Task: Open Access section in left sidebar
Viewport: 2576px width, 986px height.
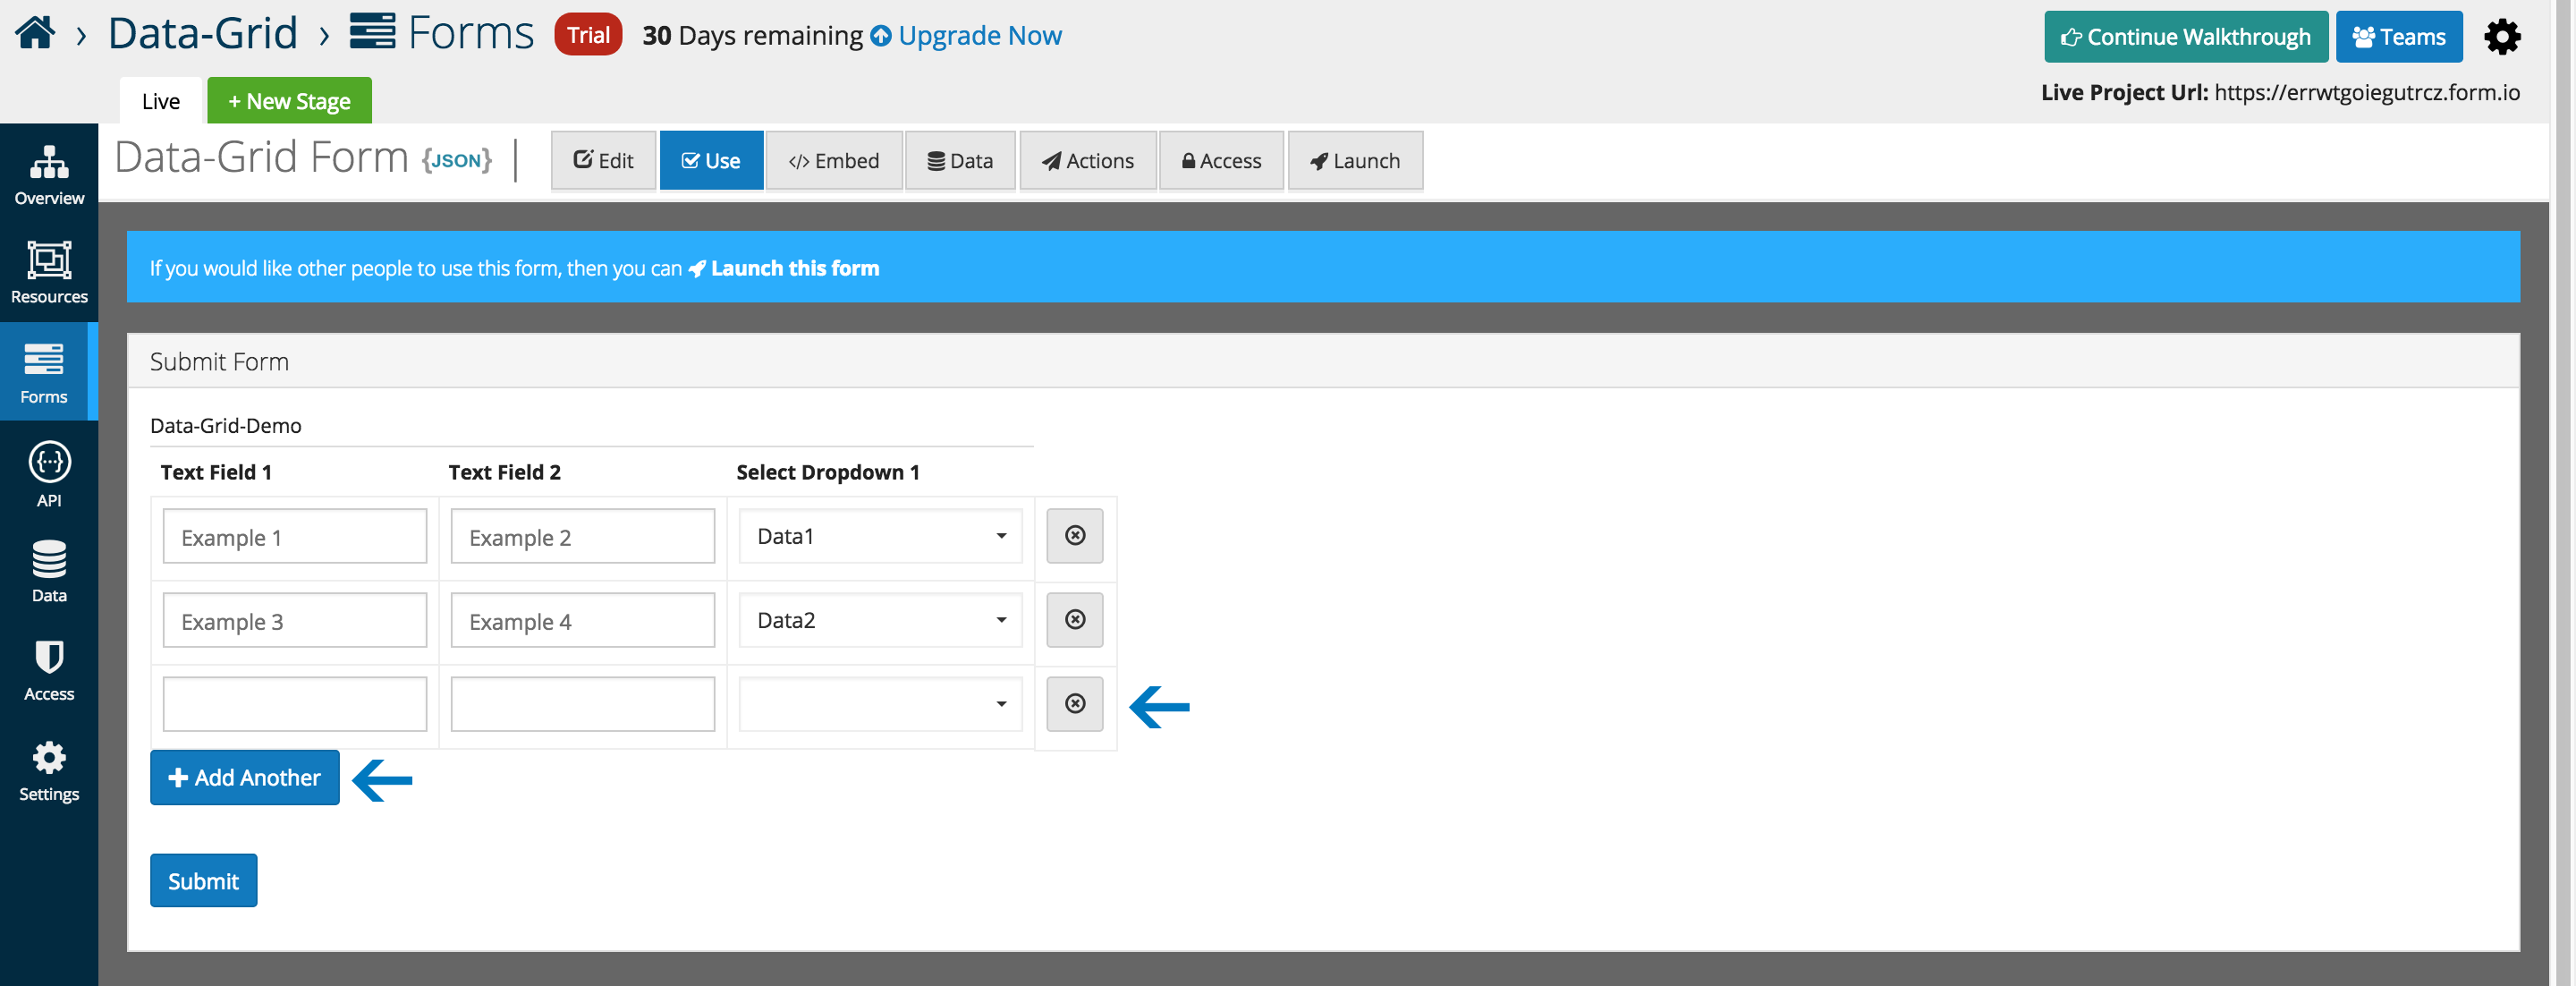Action: click(x=49, y=670)
